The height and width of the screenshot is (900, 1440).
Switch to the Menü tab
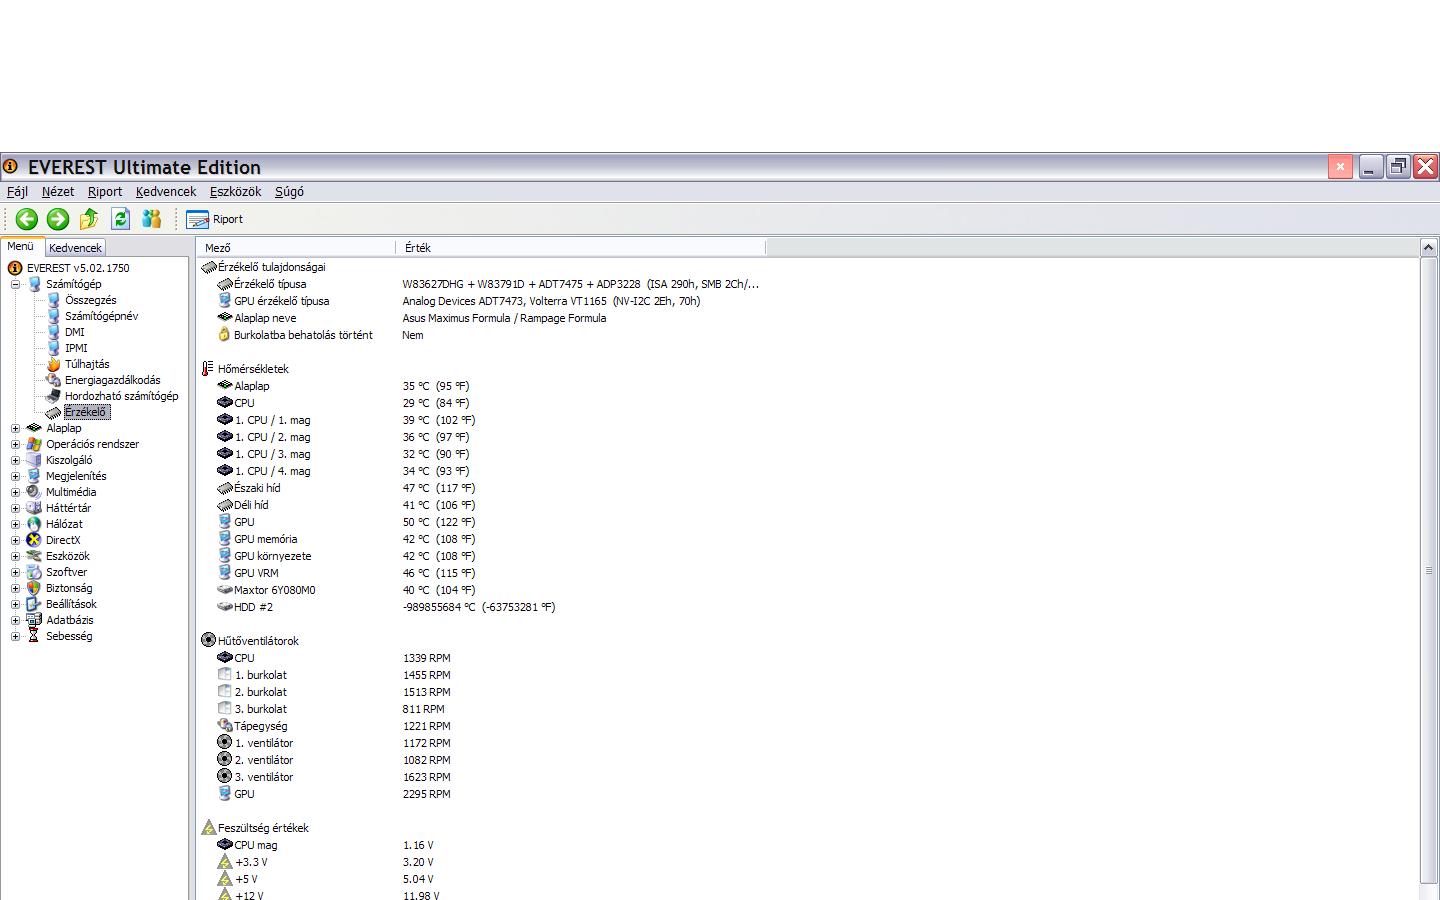pyautogui.click(x=21, y=247)
